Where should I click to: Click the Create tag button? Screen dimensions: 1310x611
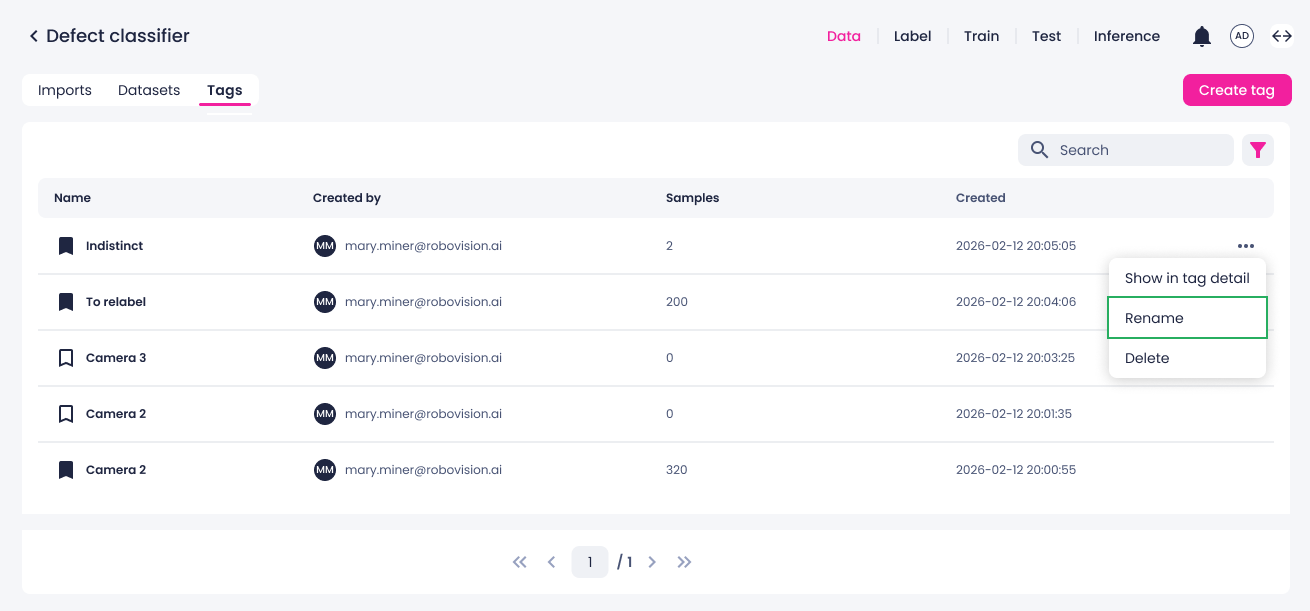[1237, 90]
